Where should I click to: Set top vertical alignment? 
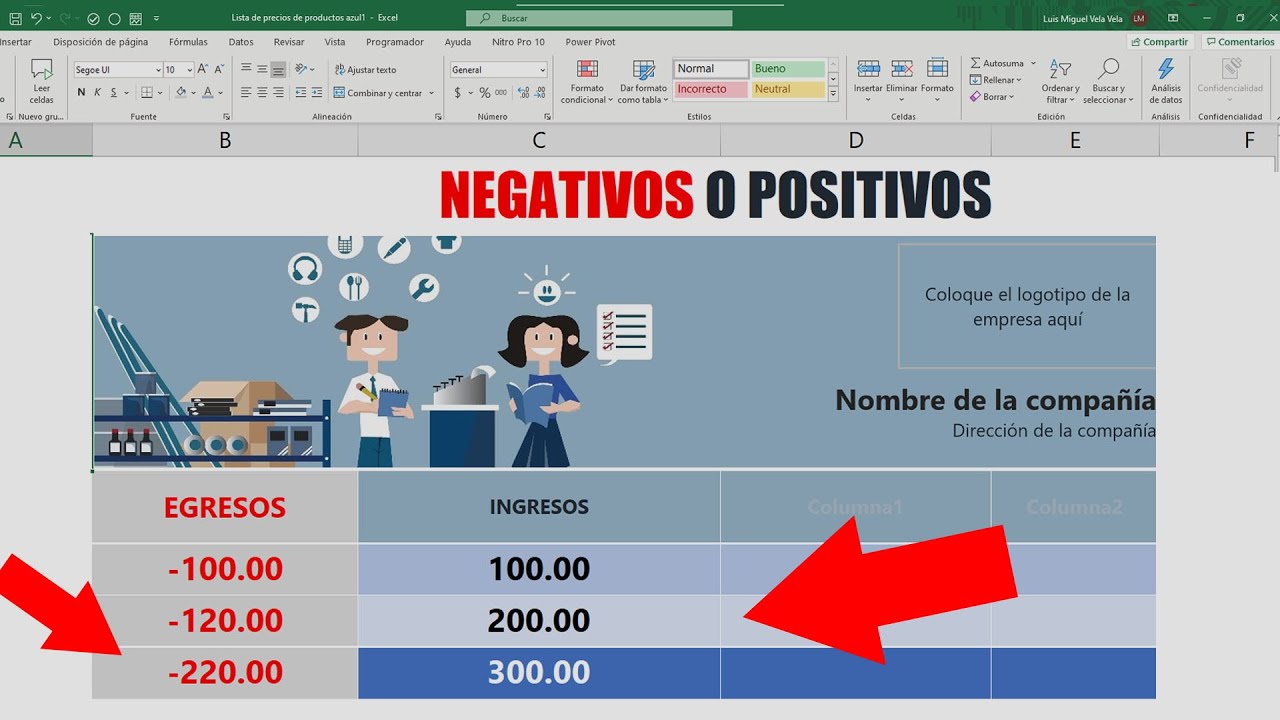246,69
